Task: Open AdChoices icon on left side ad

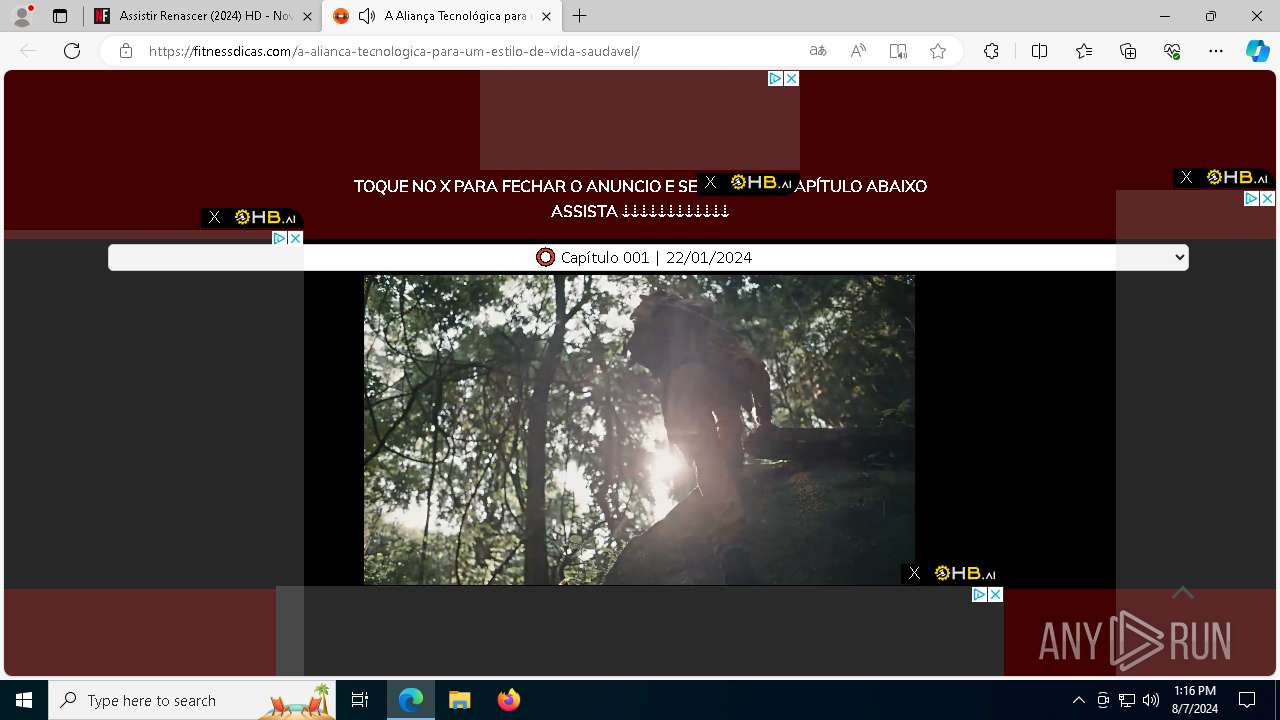Action: pyautogui.click(x=280, y=238)
